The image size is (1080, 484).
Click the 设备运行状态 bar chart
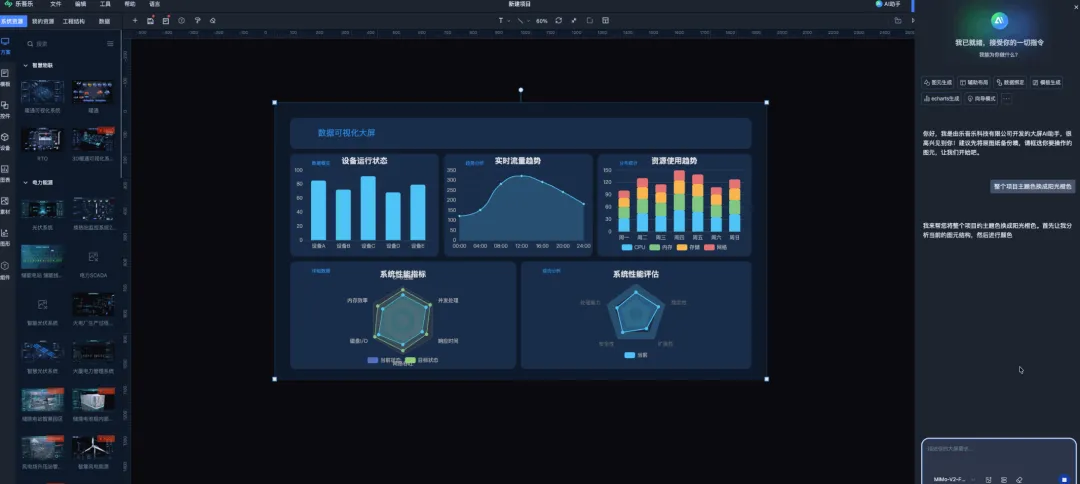tap(364, 204)
